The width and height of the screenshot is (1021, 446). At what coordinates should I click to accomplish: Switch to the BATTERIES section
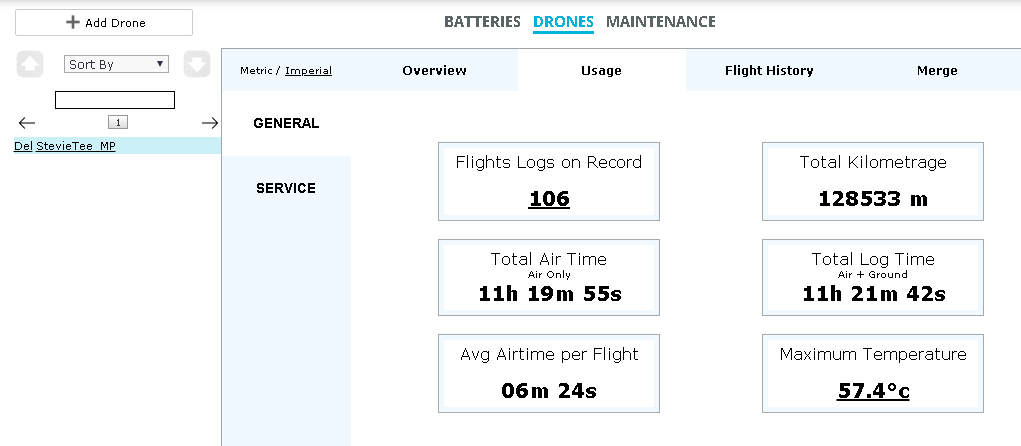tap(482, 21)
